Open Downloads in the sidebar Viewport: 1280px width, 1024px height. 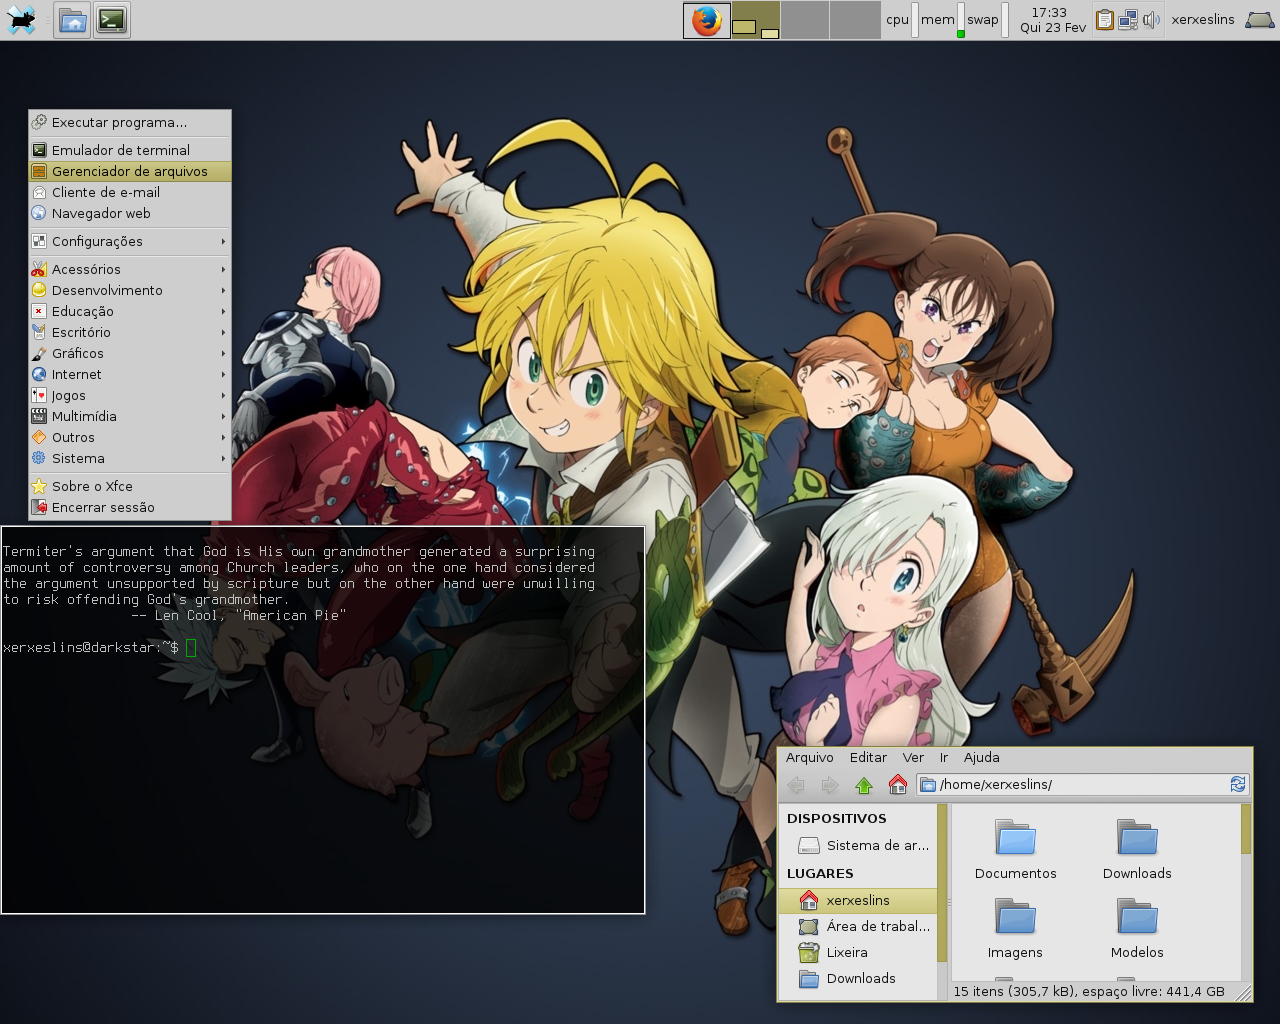point(858,978)
